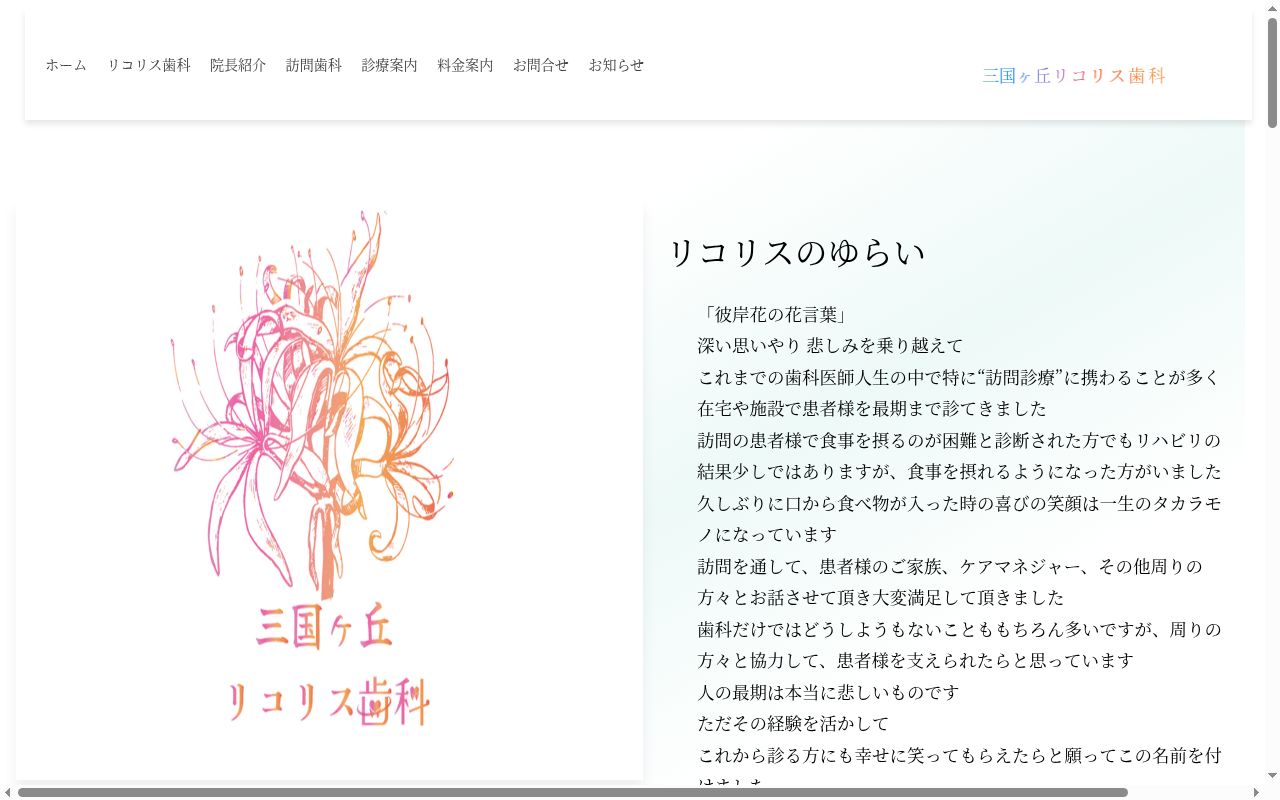This screenshot has width=1280, height=800.
Task: Click the 三国ヶ丘リコリス歯科 site title link
Action: pyautogui.click(x=1074, y=76)
